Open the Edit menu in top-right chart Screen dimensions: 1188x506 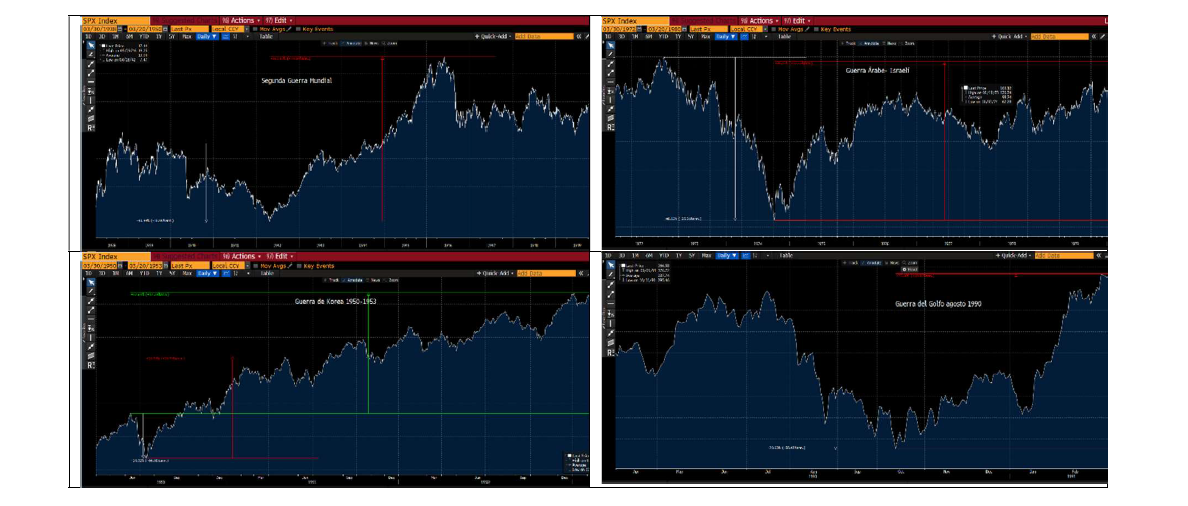[798, 20]
